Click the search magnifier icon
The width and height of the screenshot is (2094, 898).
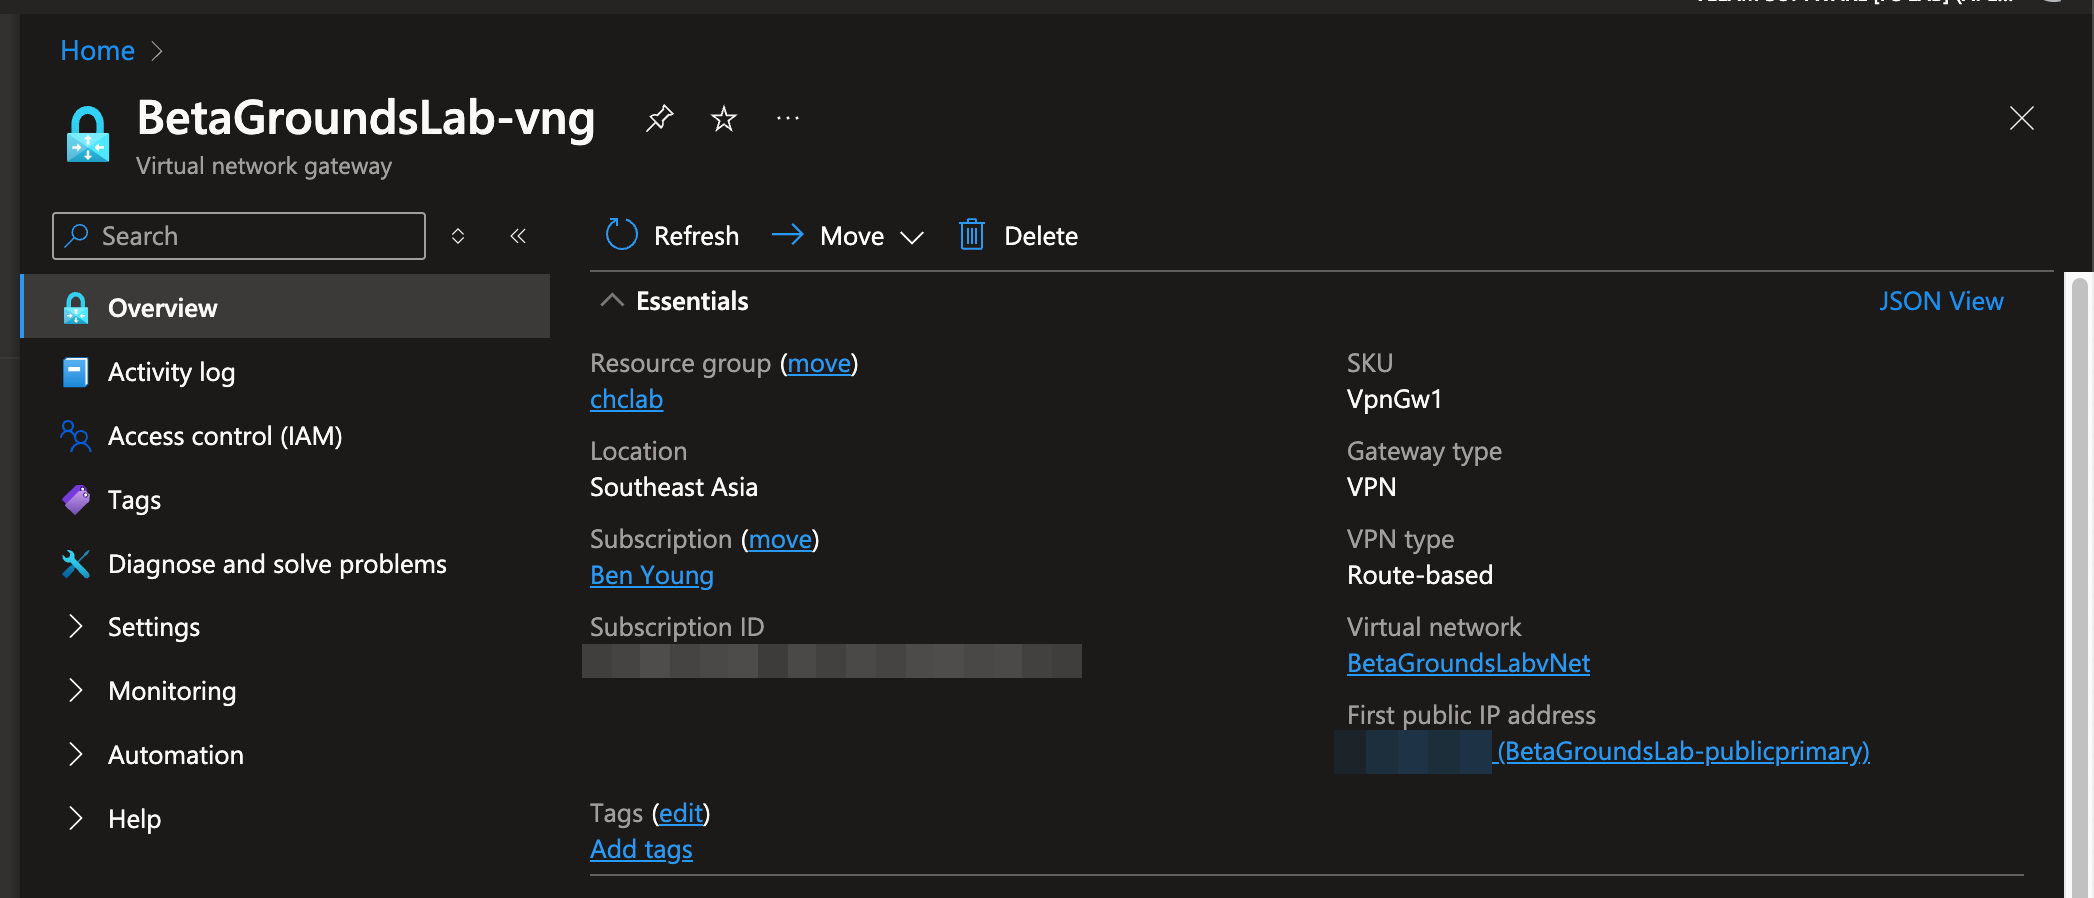pyautogui.click(x=77, y=235)
